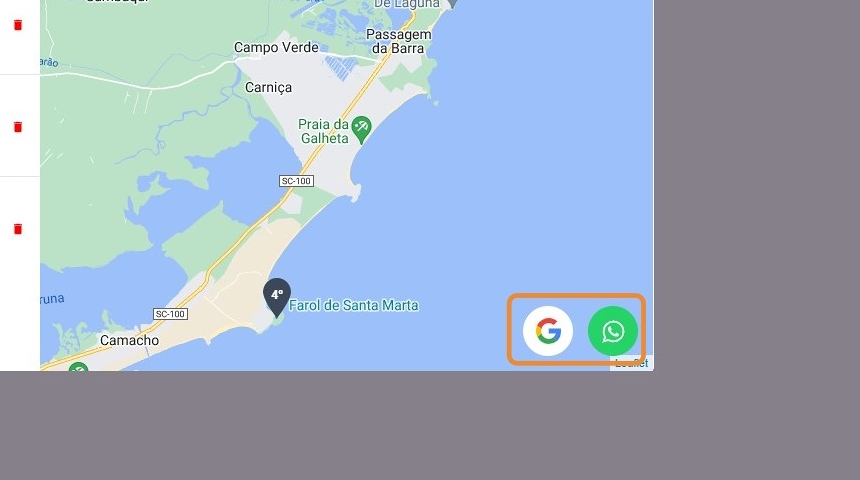Click the topmost red trash delete icon
Screen dimensions: 860x480
point(18,25)
